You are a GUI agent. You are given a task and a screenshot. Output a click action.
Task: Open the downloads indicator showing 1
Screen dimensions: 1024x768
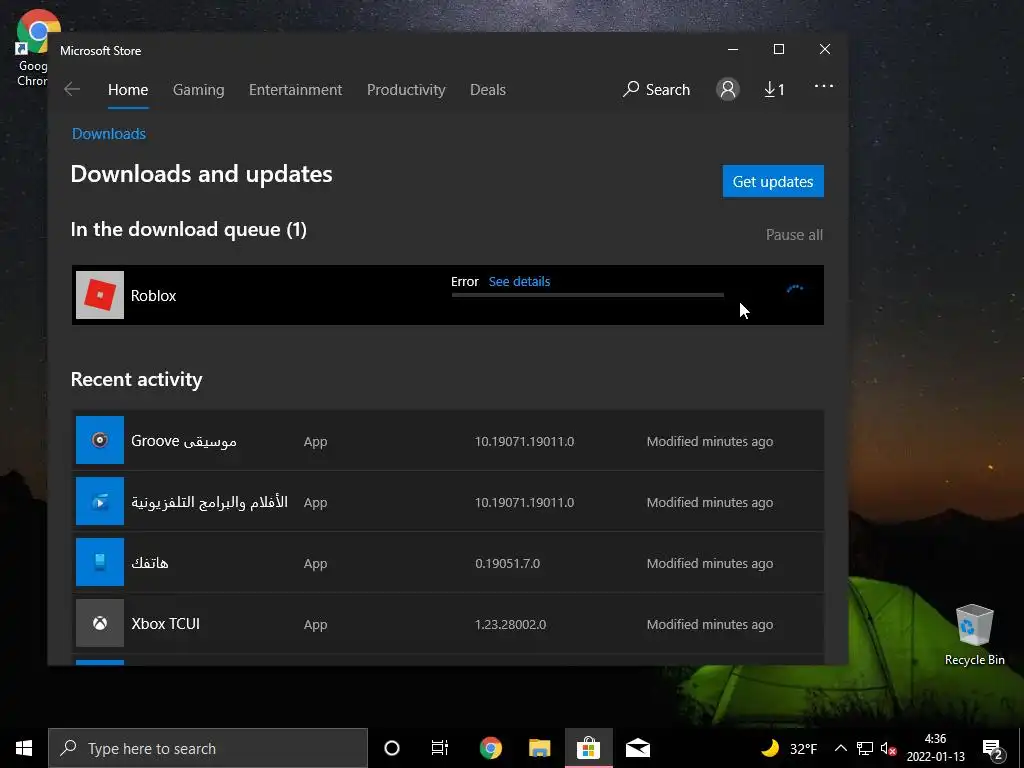click(x=774, y=89)
